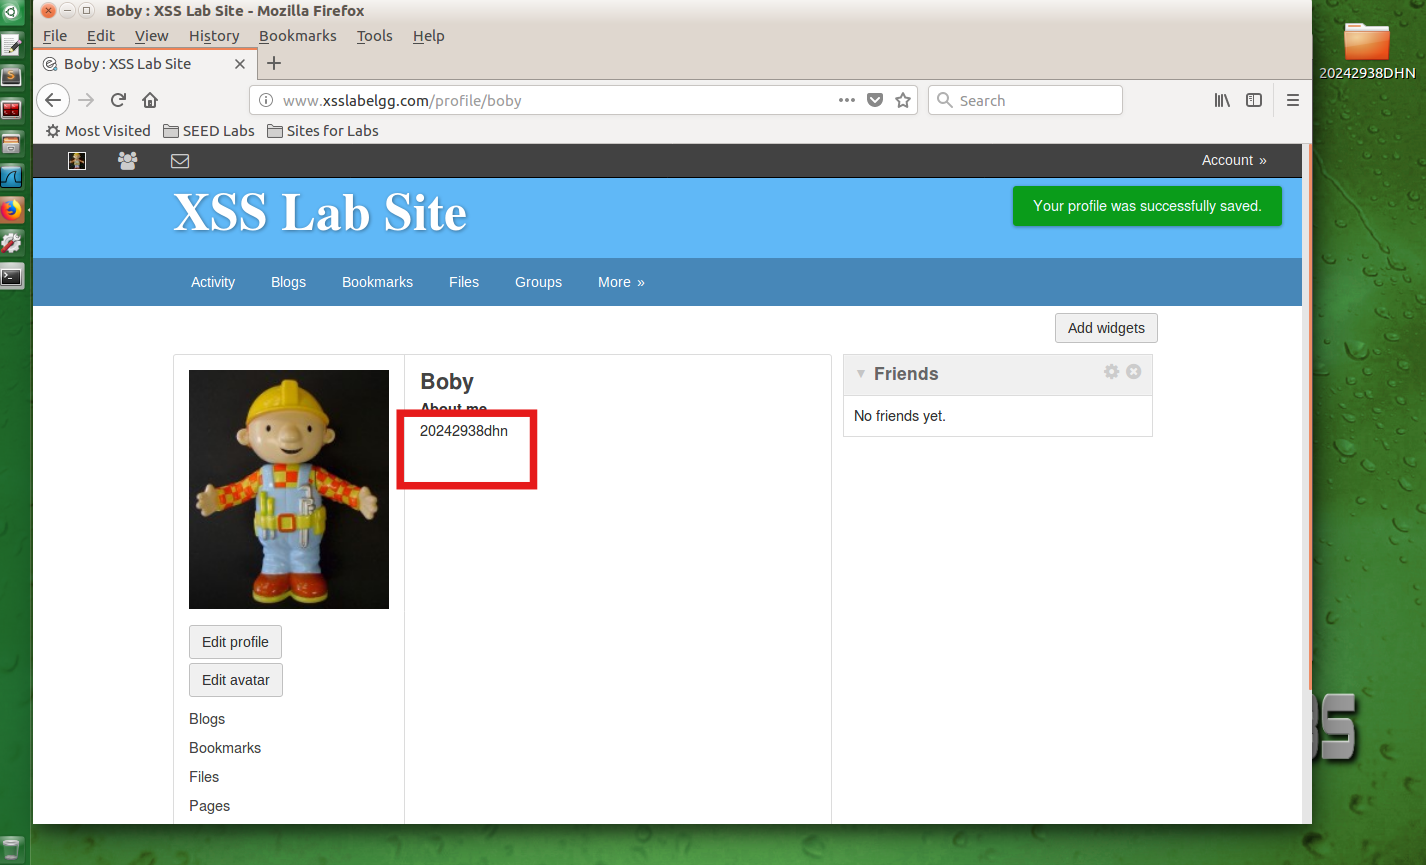Open the Tools menu

pos(375,36)
